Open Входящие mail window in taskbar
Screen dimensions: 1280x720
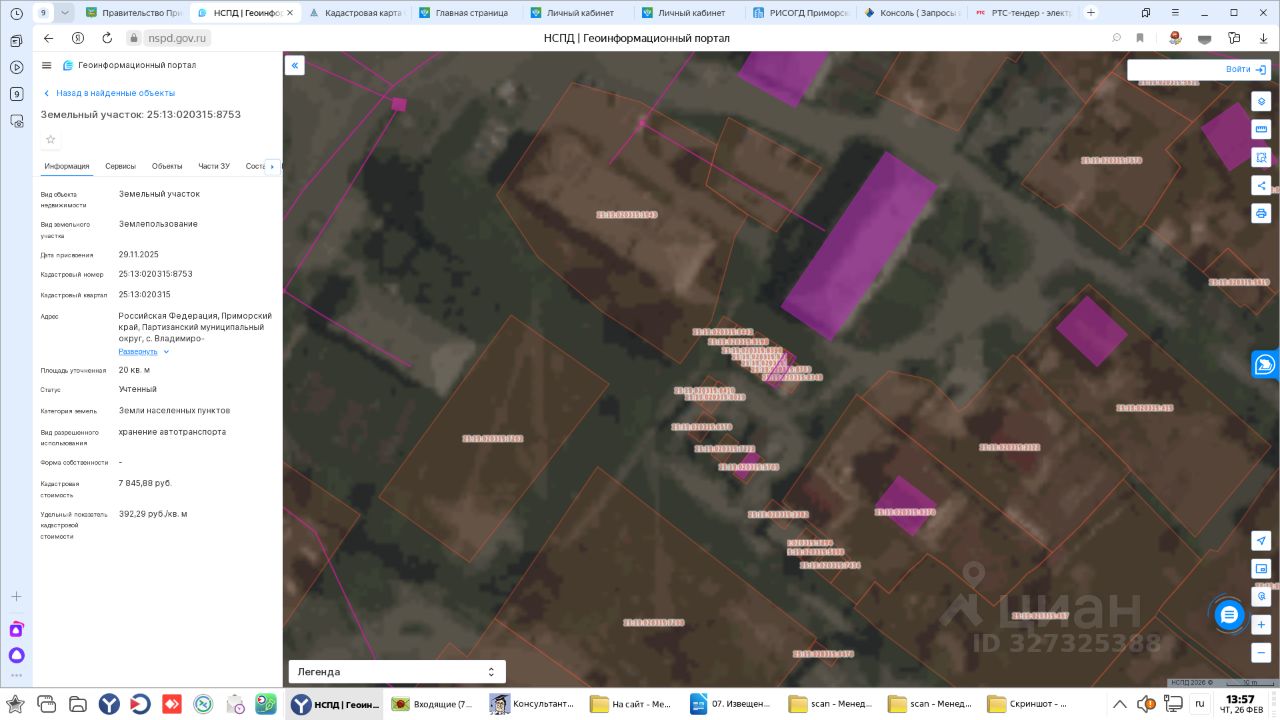(x=433, y=704)
